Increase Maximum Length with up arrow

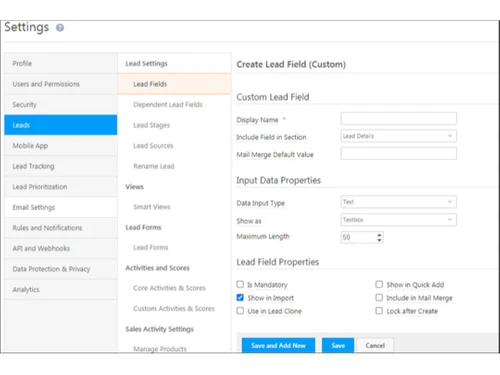point(379,235)
